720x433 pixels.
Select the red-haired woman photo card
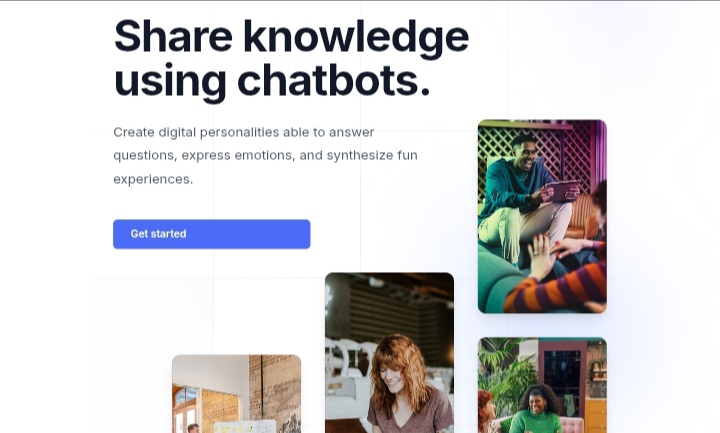[389, 353]
